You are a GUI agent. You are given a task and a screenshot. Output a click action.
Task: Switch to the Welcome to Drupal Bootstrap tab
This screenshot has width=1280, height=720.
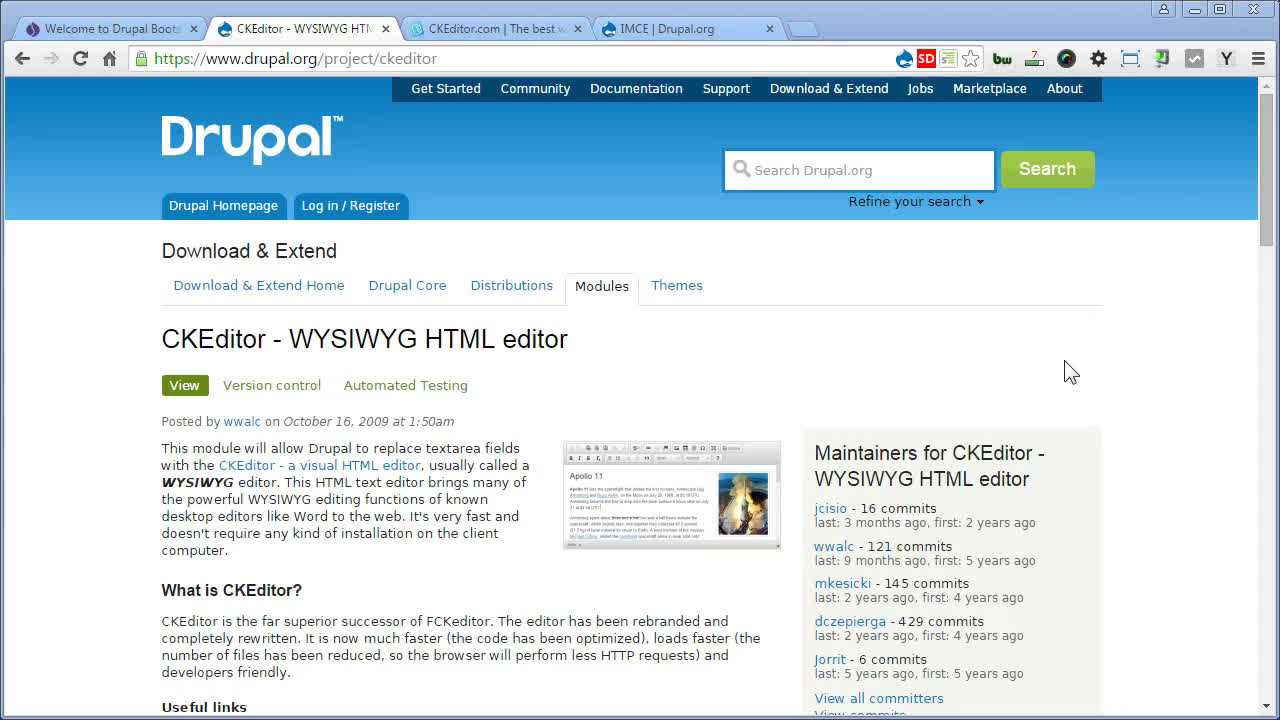(112, 29)
